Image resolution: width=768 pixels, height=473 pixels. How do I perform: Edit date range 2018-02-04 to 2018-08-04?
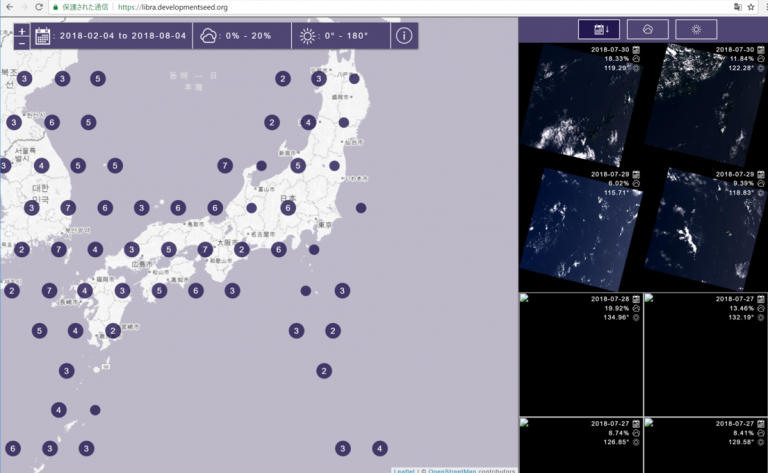[122, 36]
